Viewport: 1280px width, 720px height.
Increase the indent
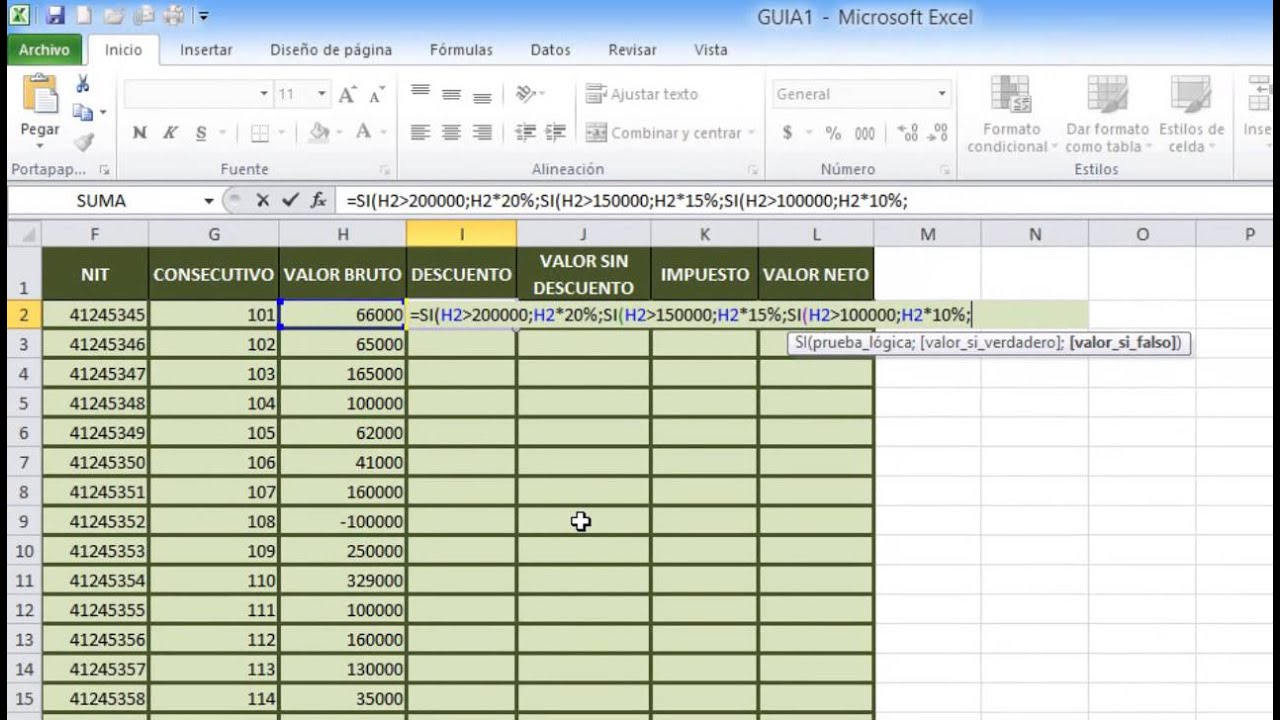pos(556,132)
